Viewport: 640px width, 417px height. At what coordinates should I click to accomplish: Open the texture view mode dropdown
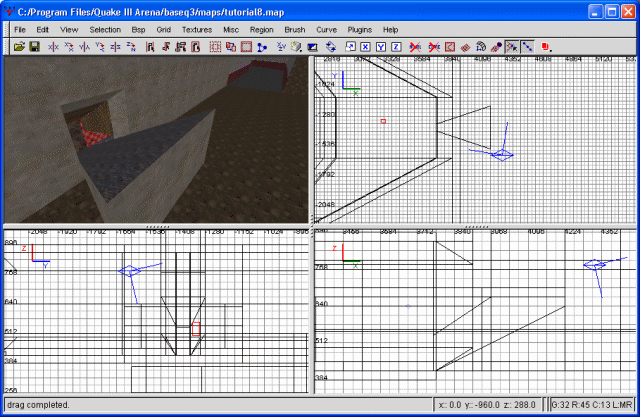pos(297,47)
